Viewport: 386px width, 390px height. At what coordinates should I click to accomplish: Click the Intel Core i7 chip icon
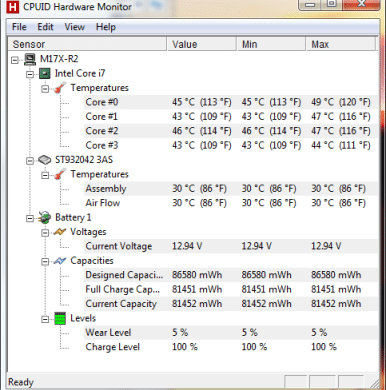point(45,74)
